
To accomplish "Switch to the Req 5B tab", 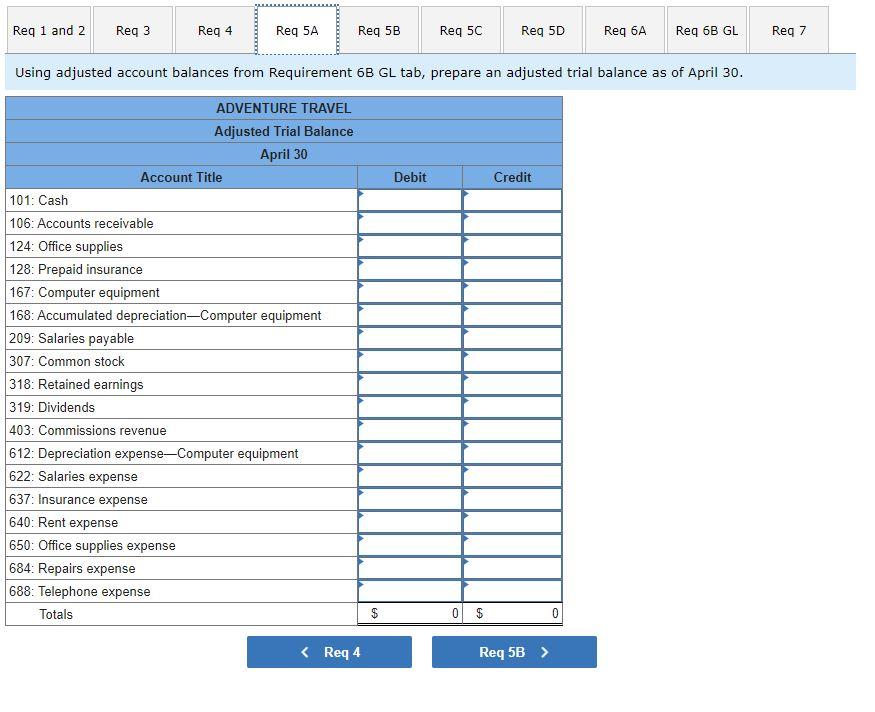I will (x=380, y=30).
